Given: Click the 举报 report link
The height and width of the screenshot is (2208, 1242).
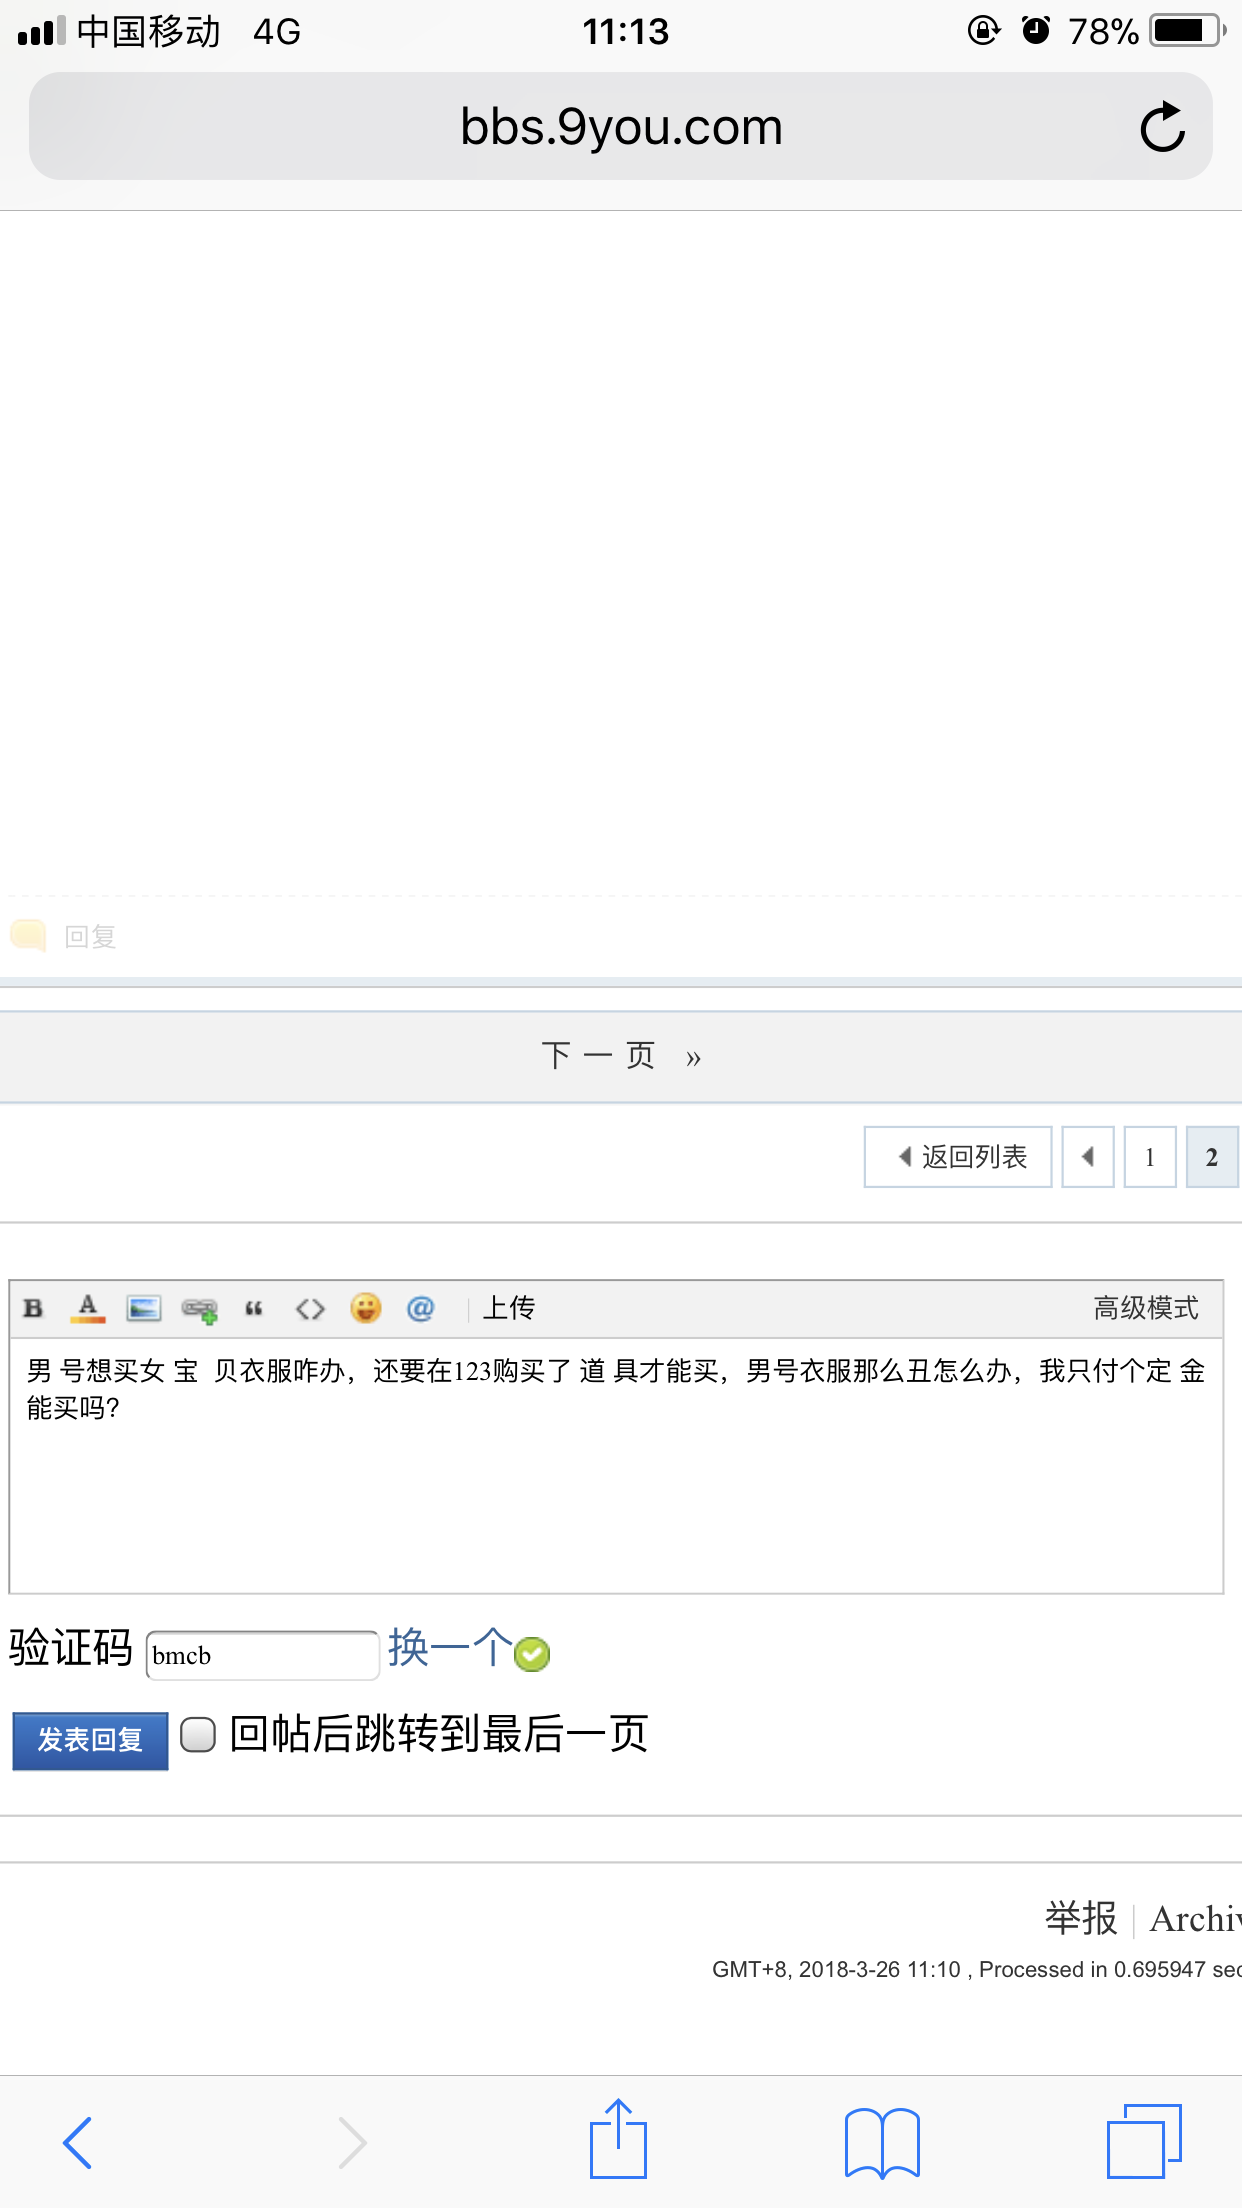Looking at the screenshot, I should point(1081,1918).
